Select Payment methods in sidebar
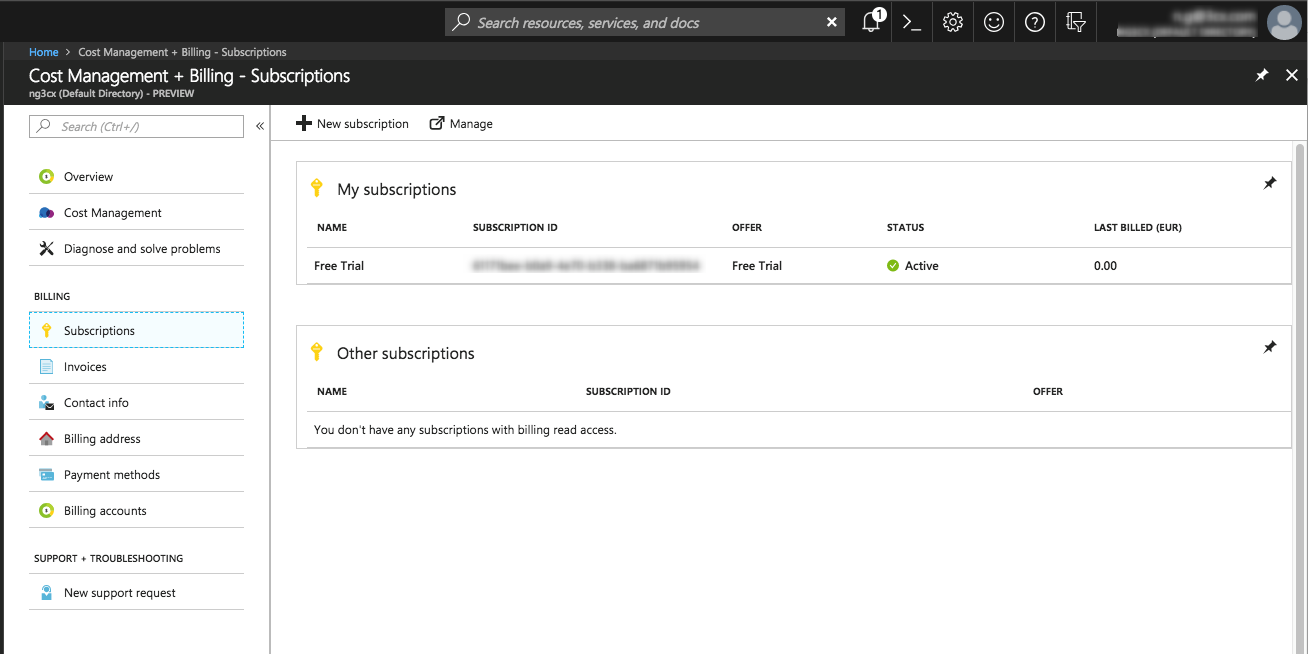Screen dimensions: 1308x654 111,475
